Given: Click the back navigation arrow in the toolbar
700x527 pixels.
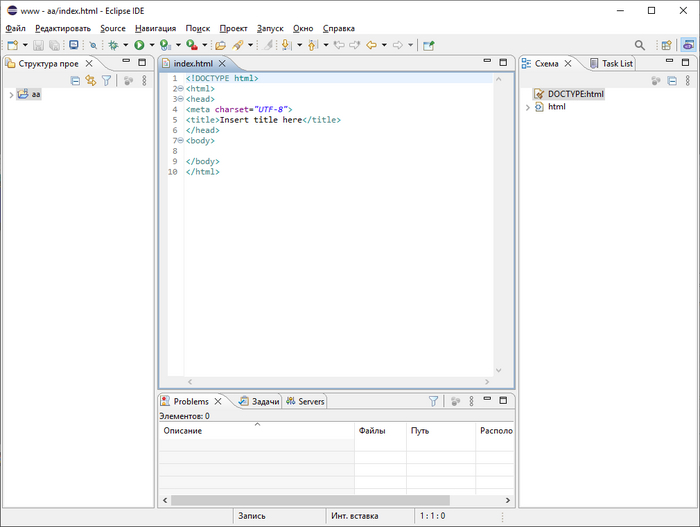Looking at the screenshot, I should (x=372, y=45).
